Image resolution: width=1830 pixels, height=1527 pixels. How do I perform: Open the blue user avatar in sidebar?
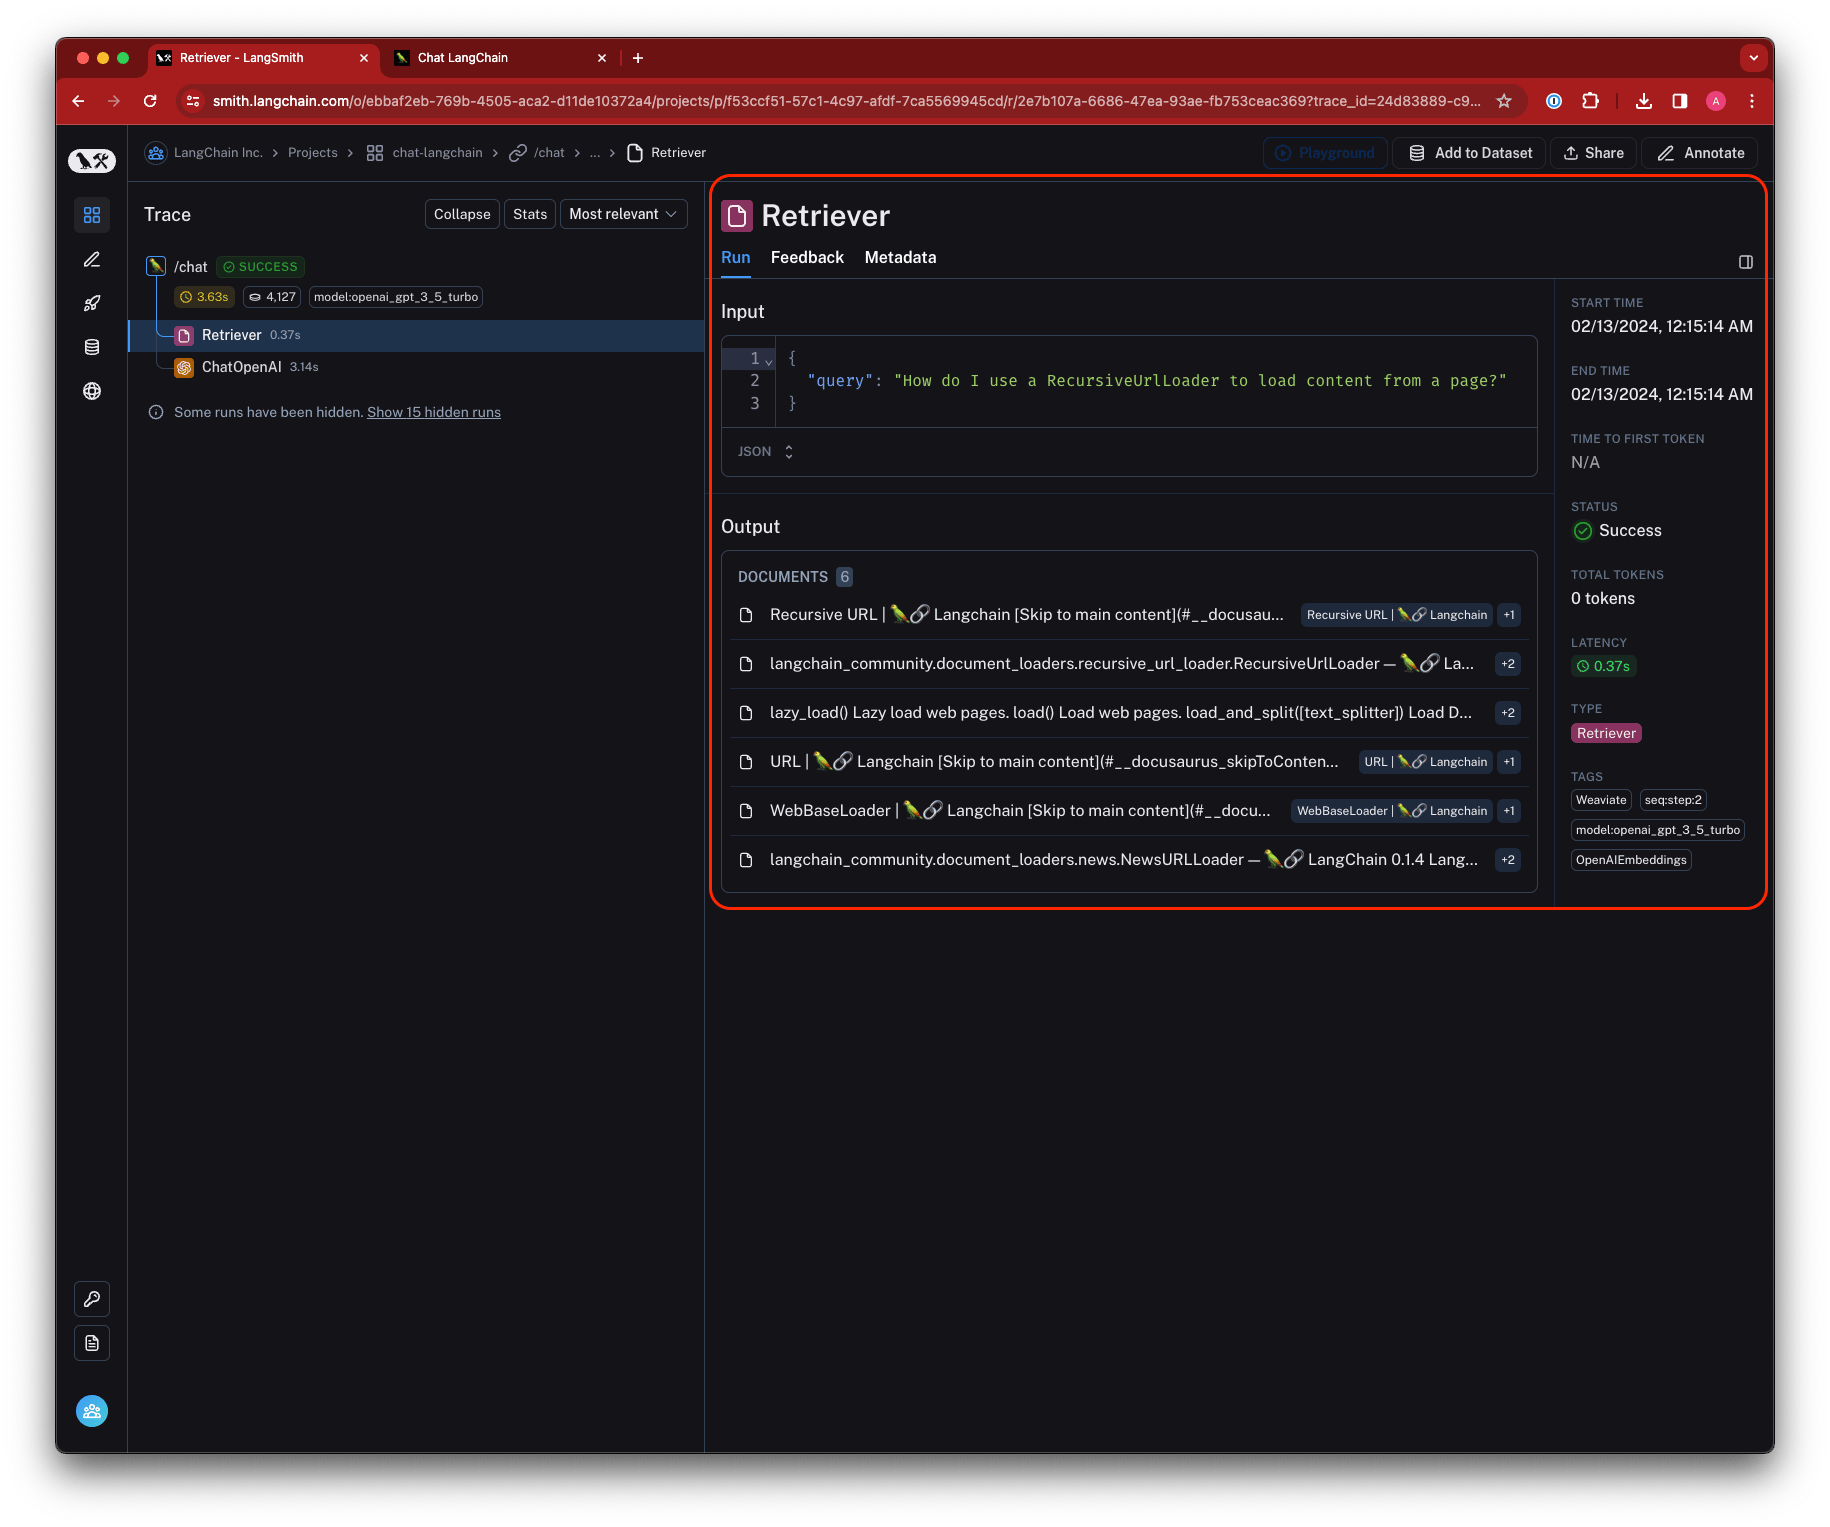click(92, 1411)
